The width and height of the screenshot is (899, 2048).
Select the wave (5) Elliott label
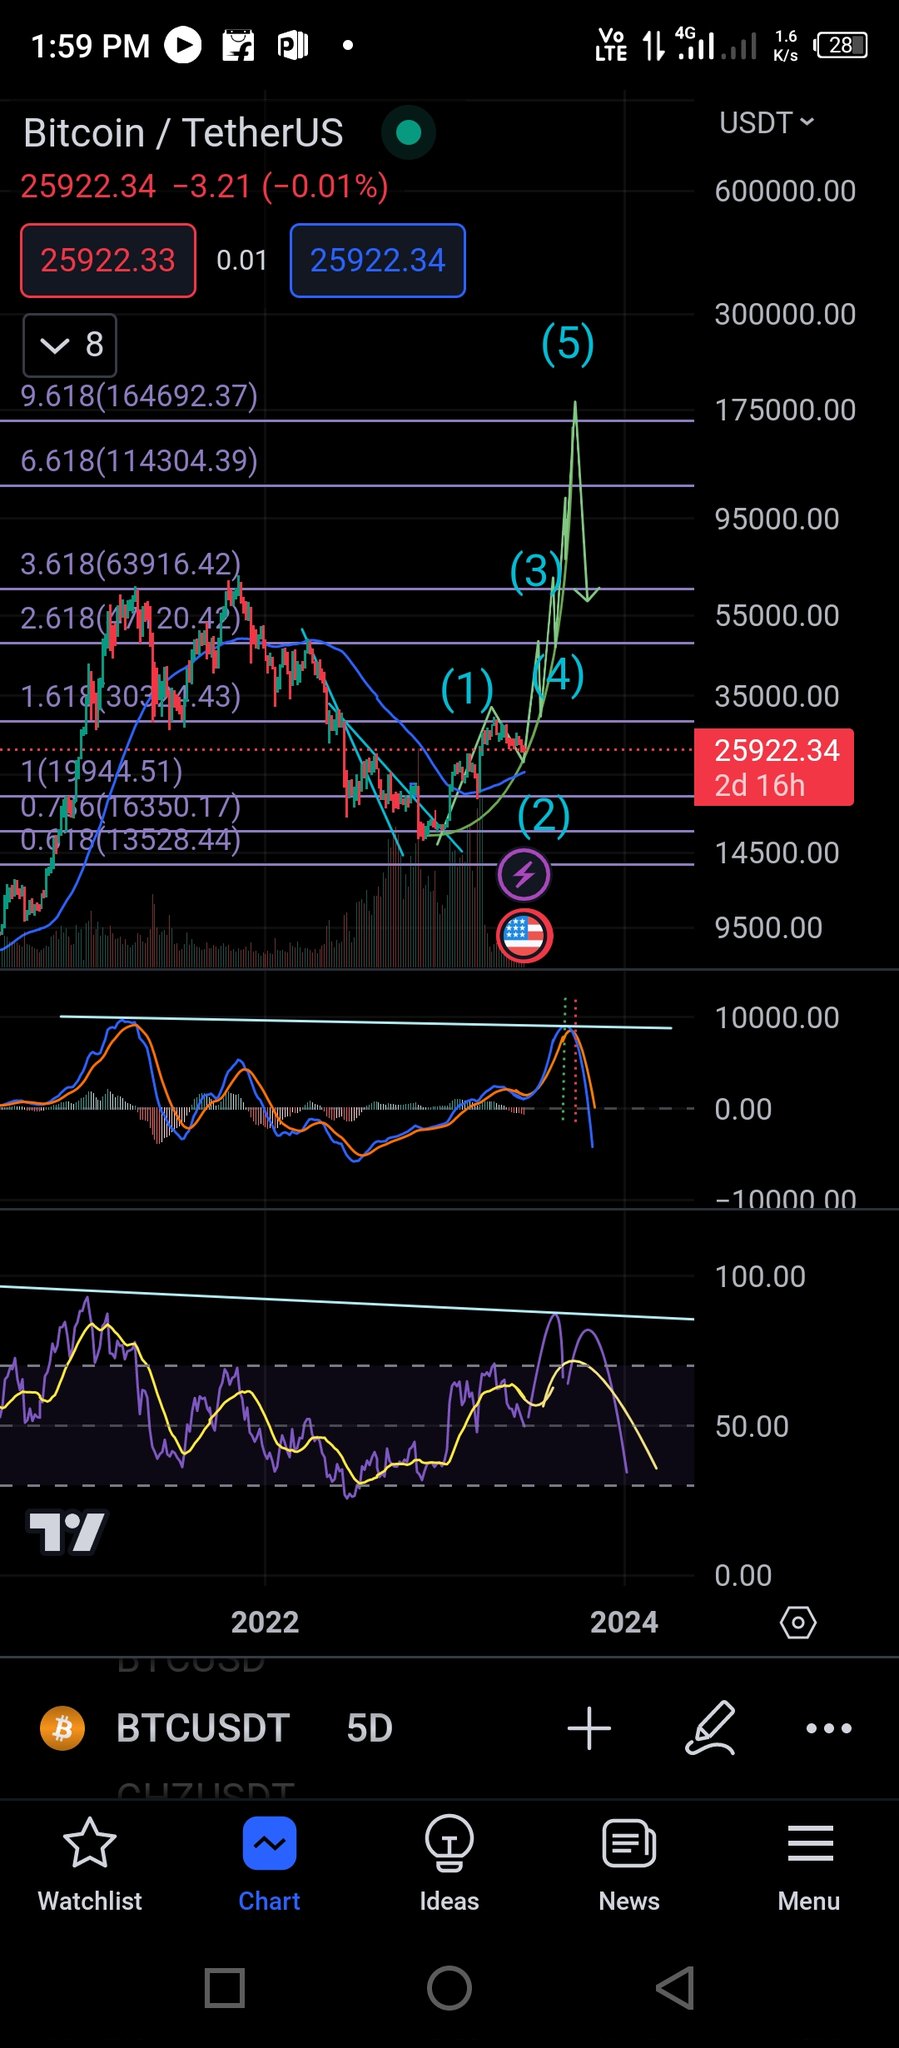coord(568,343)
